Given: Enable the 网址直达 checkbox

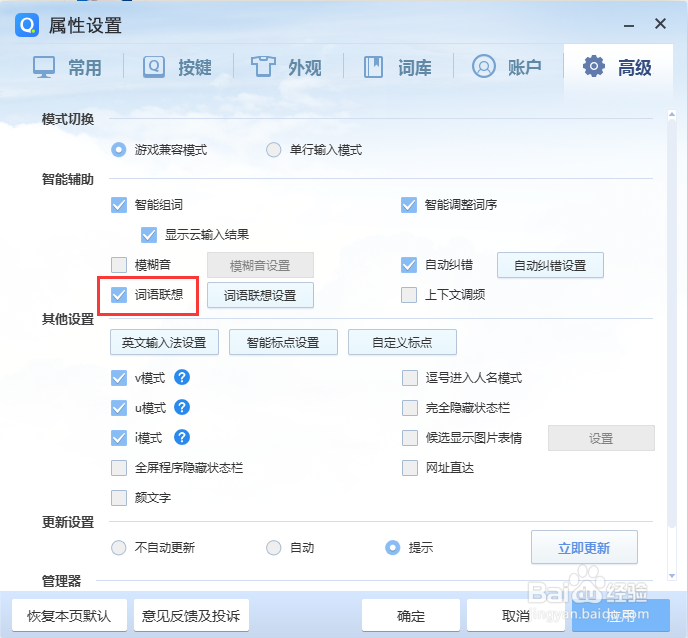Looking at the screenshot, I should pos(409,468).
